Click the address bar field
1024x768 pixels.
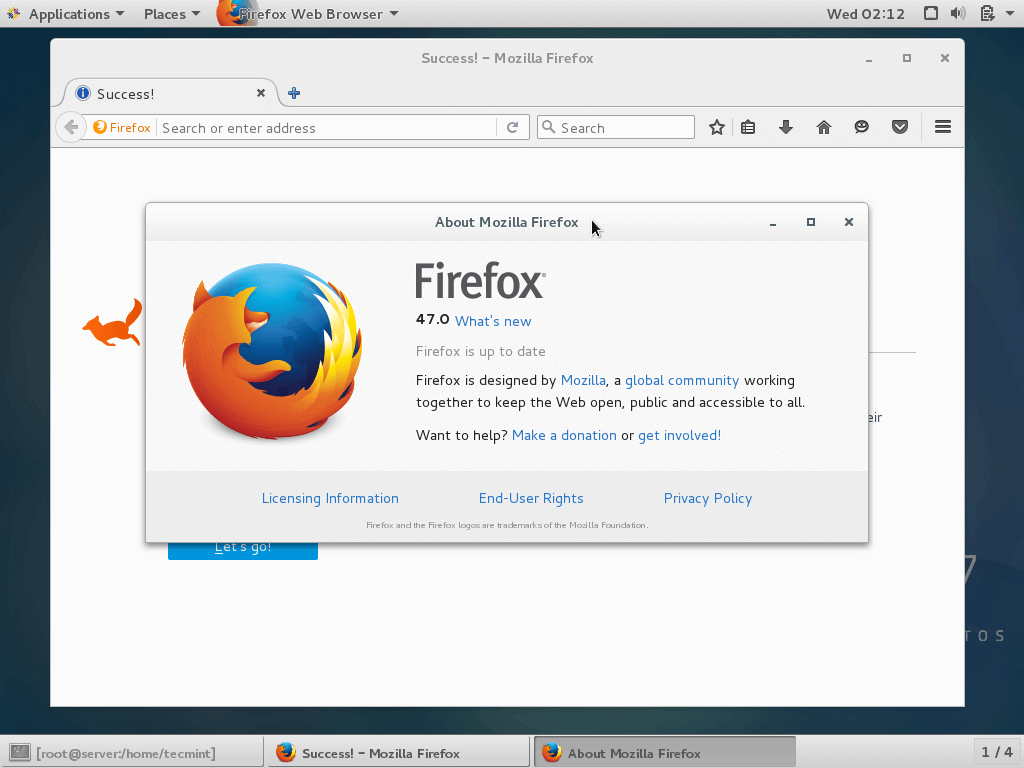327,127
